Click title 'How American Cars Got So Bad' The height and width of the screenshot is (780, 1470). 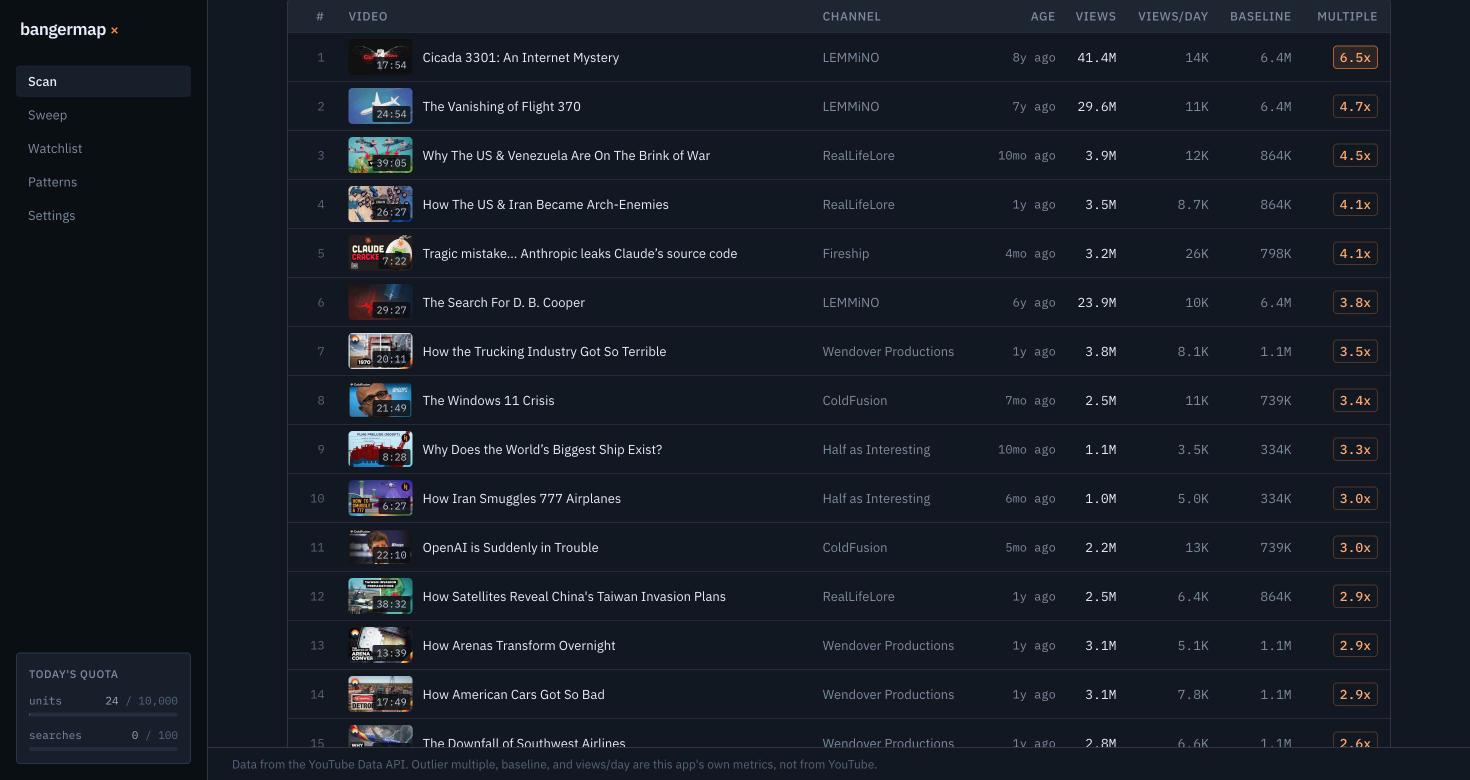(514, 694)
